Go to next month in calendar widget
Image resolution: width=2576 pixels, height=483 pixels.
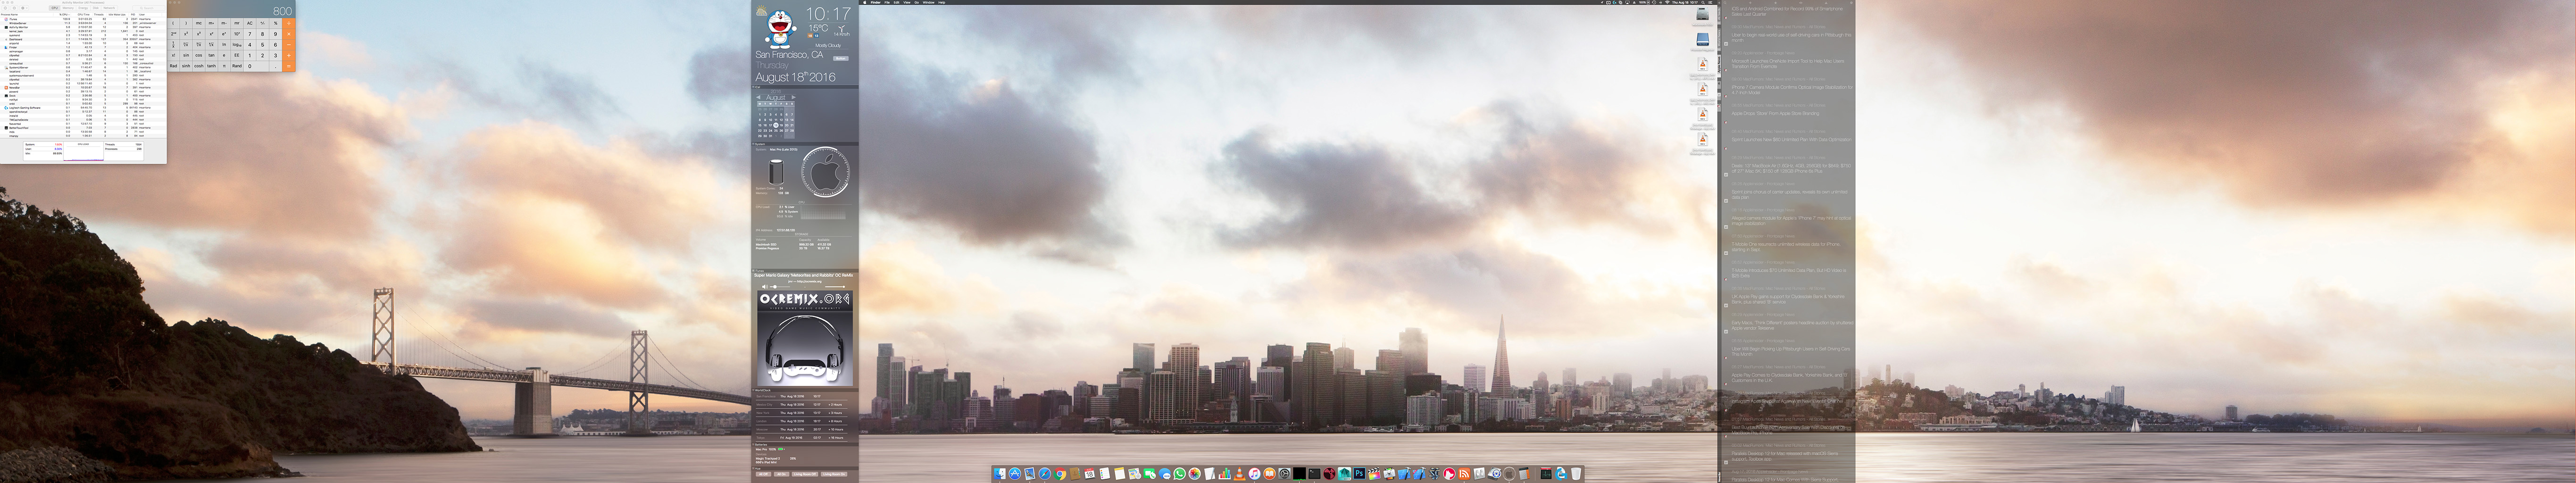click(x=794, y=98)
